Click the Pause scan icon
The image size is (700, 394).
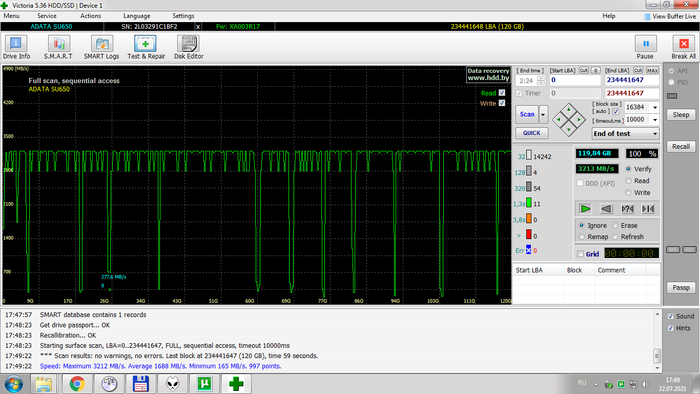(645, 47)
